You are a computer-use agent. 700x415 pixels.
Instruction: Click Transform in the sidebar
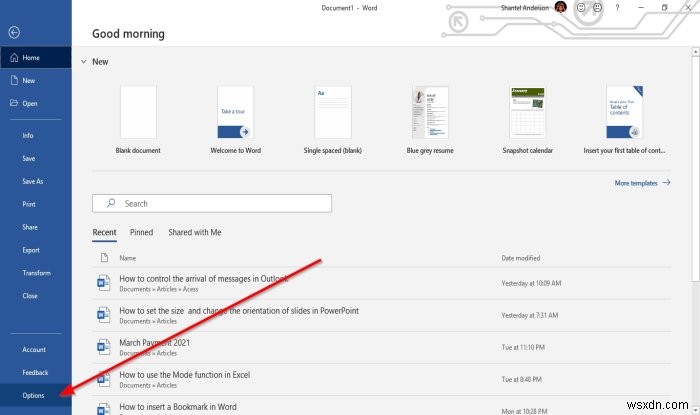pyautogui.click(x=36, y=273)
